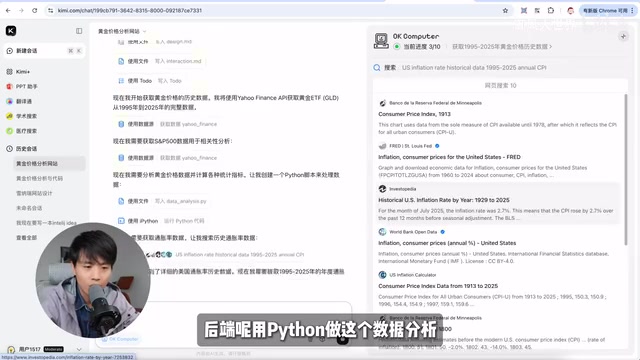Open Consumer Price Index Data 1913 to 2025
640x360 pixels.
pyautogui.click(x=438, y=286)
